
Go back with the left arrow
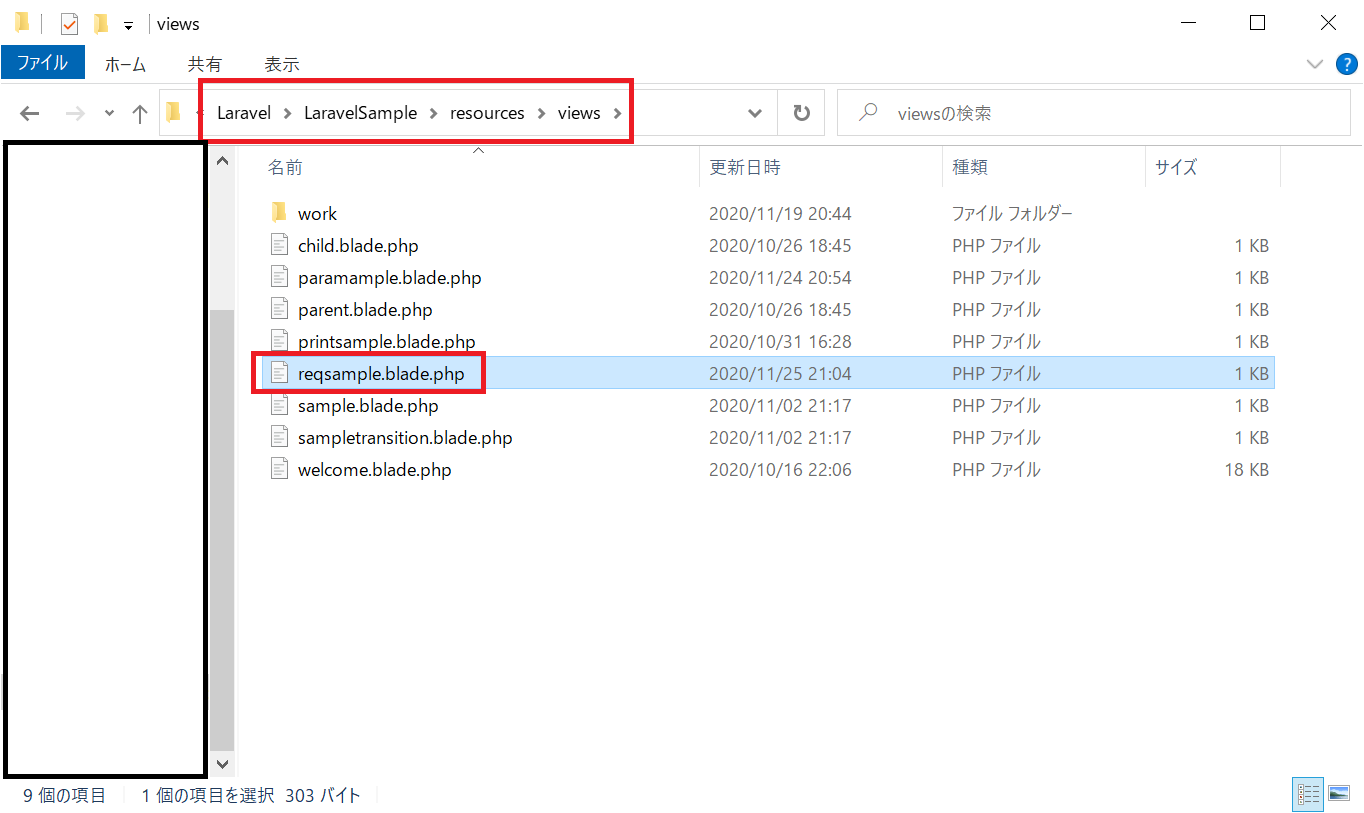click(x=29, y=113)
